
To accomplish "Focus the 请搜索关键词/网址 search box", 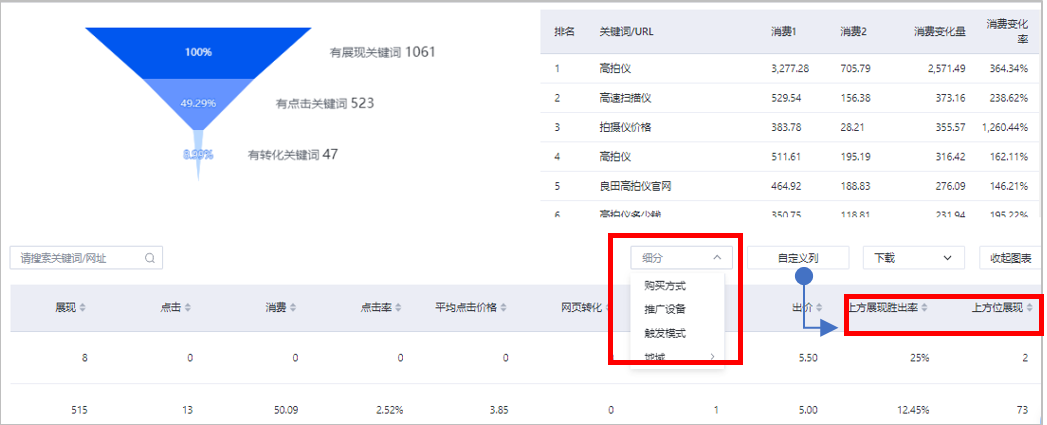I will [x=86, y=258].
